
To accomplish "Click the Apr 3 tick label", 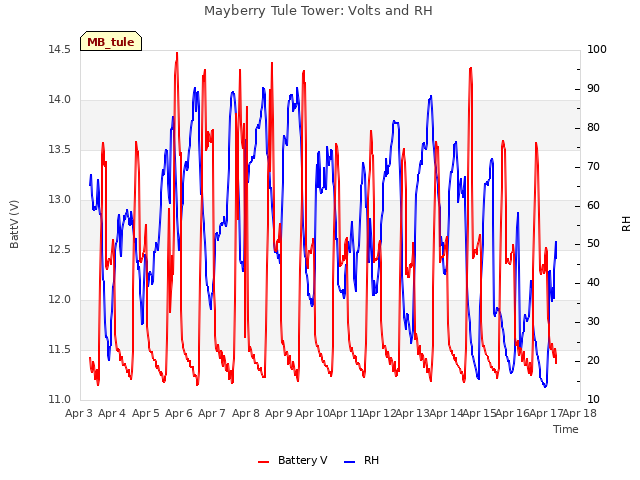I will (79, 413).
